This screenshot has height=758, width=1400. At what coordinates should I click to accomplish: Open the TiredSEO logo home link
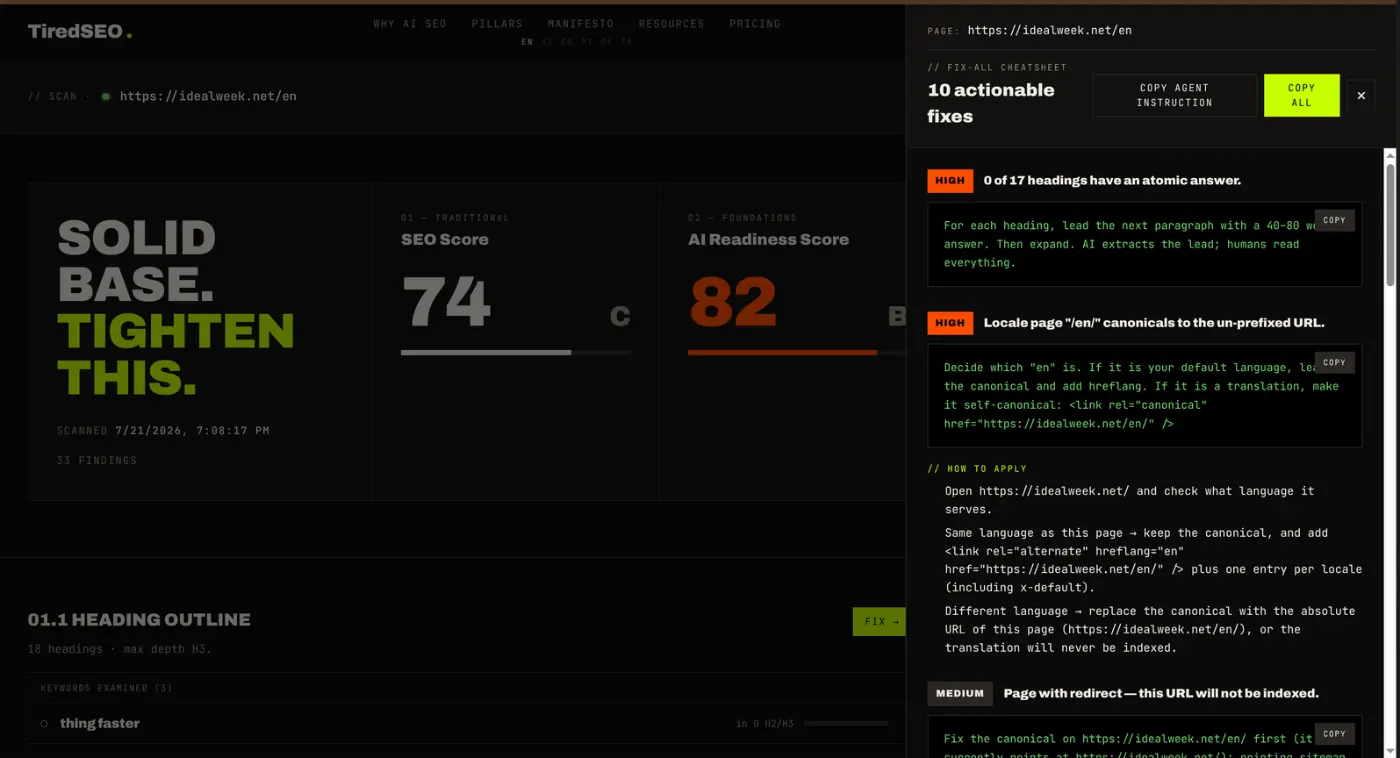coord(80,31)
